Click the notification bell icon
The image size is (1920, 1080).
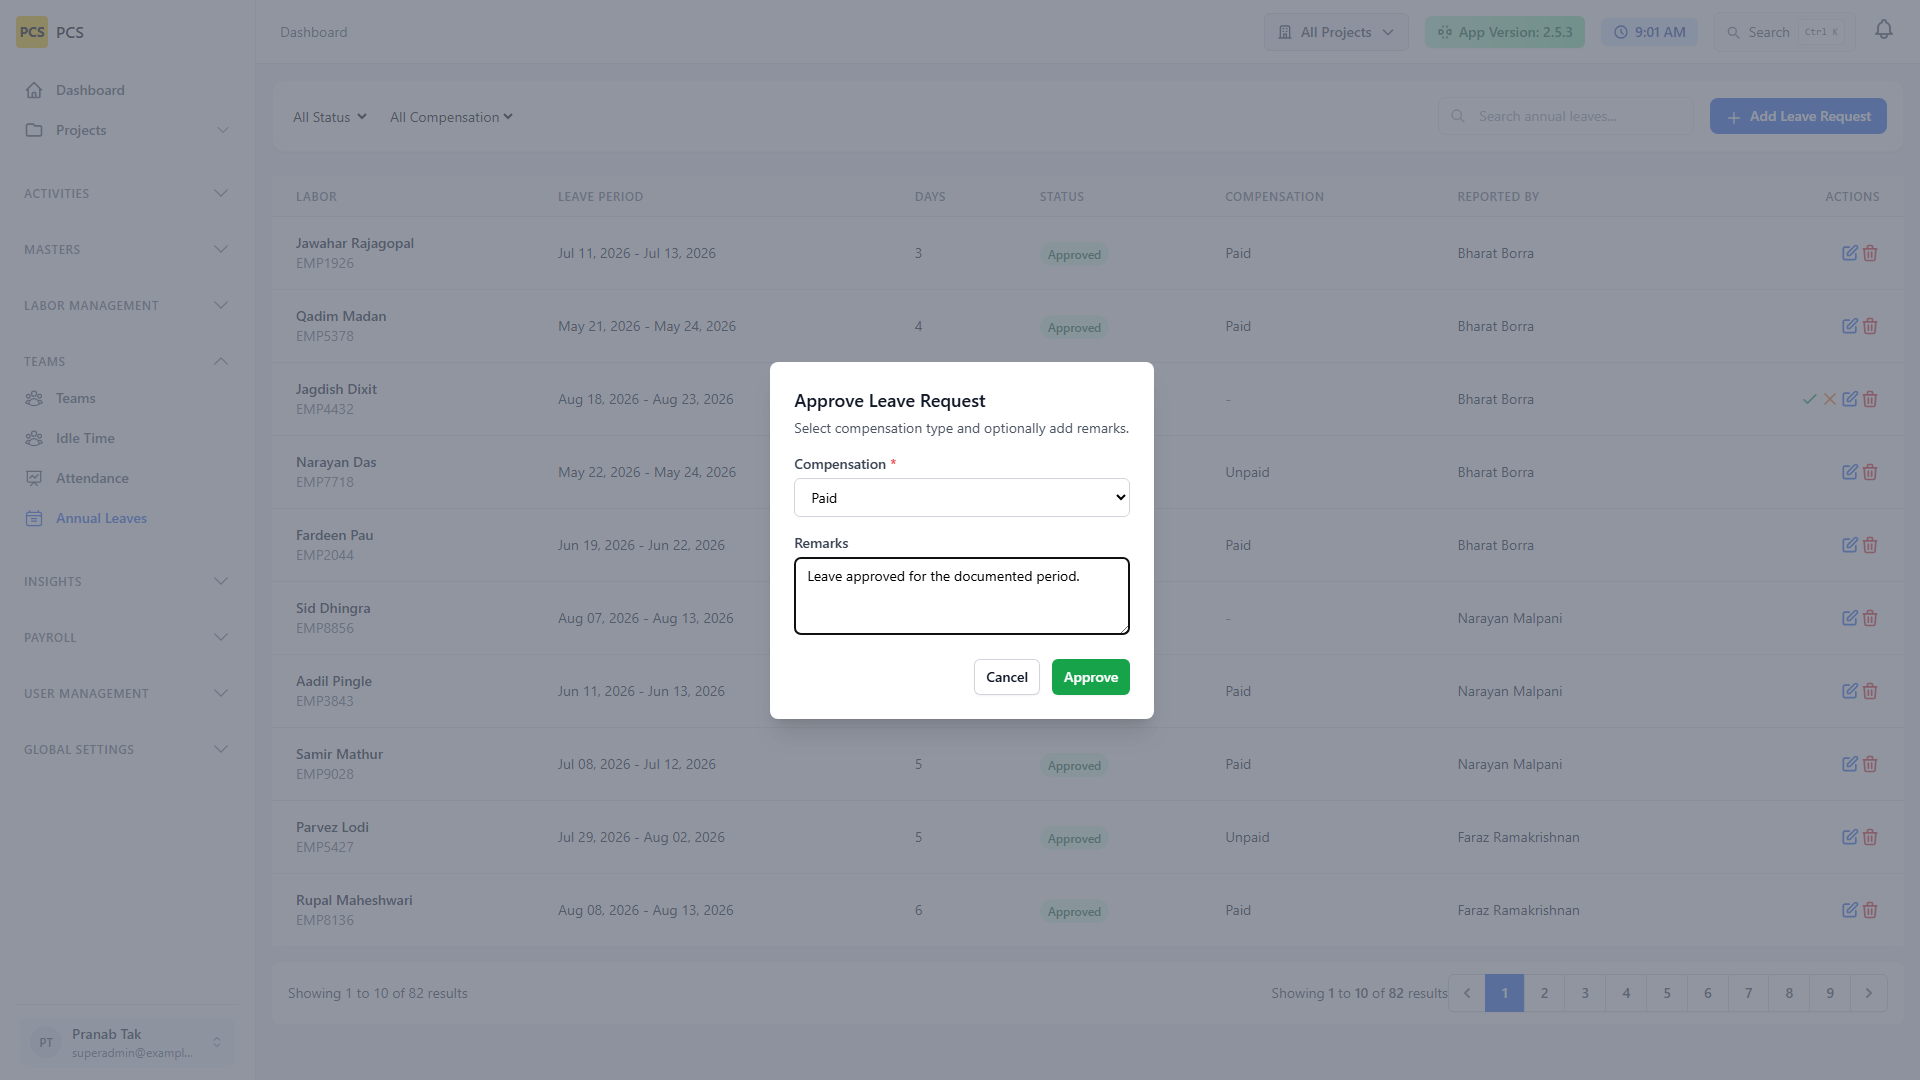coord(1883,31)
